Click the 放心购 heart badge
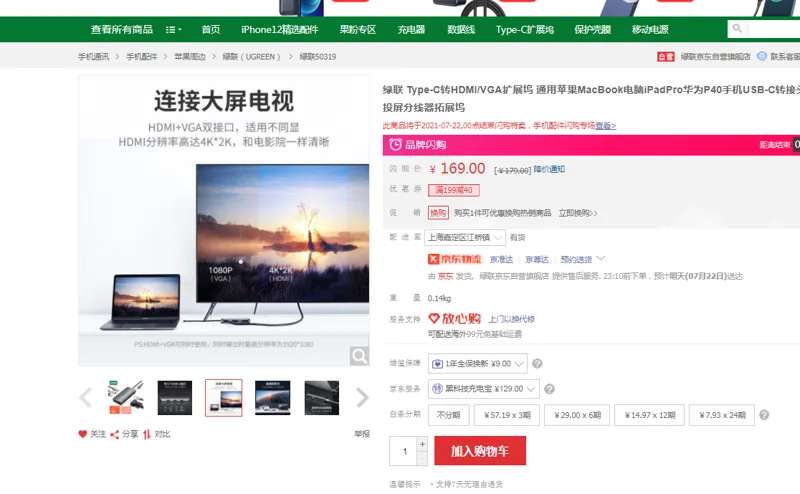Screen dimensions: 800x494 point(454,318)
